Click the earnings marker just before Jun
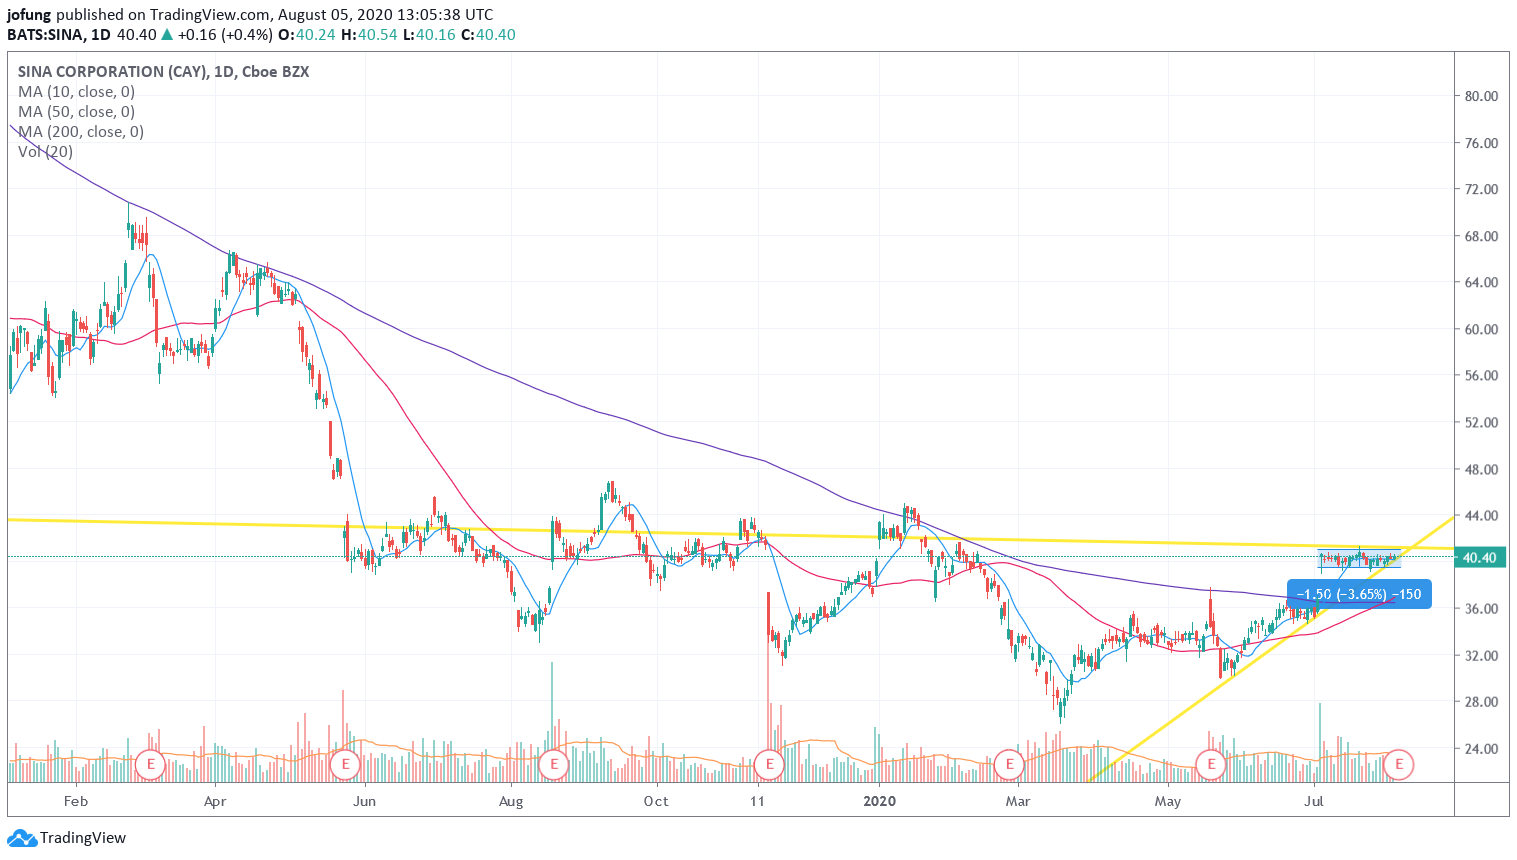Image resolution: width=1517 pixels, height=860 pixels. 345,765
